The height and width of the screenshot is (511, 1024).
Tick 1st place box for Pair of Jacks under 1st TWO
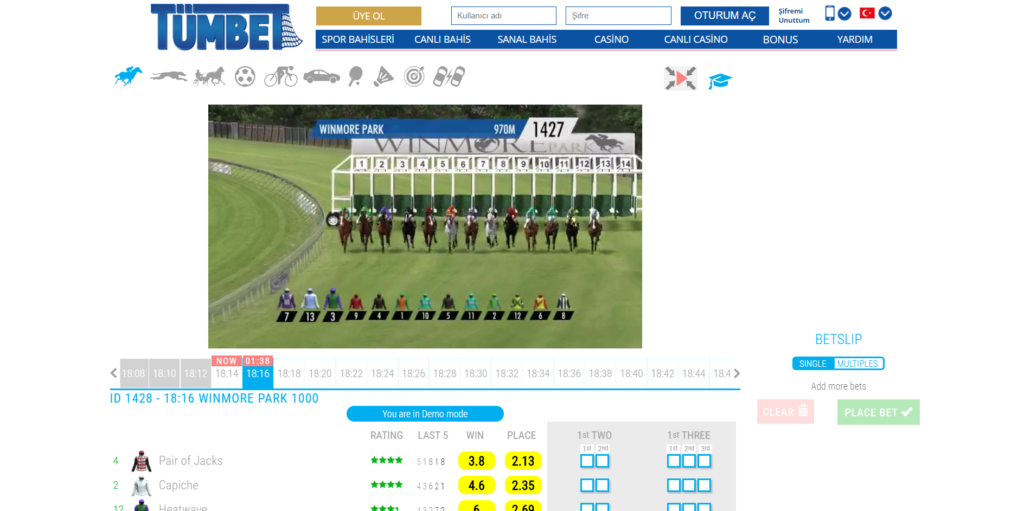(587, 461)
